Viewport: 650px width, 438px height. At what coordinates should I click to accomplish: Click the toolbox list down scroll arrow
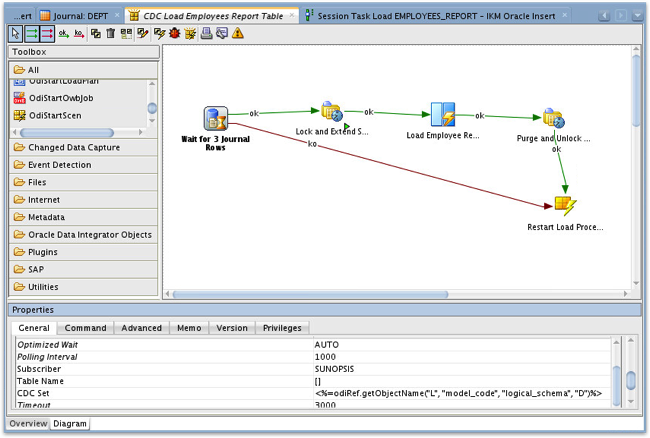coord(152,121)
